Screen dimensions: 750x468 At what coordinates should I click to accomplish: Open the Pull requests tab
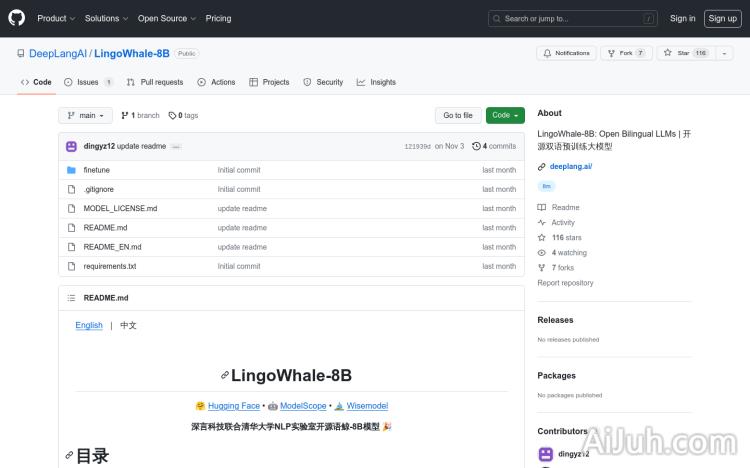pos(155,82)
